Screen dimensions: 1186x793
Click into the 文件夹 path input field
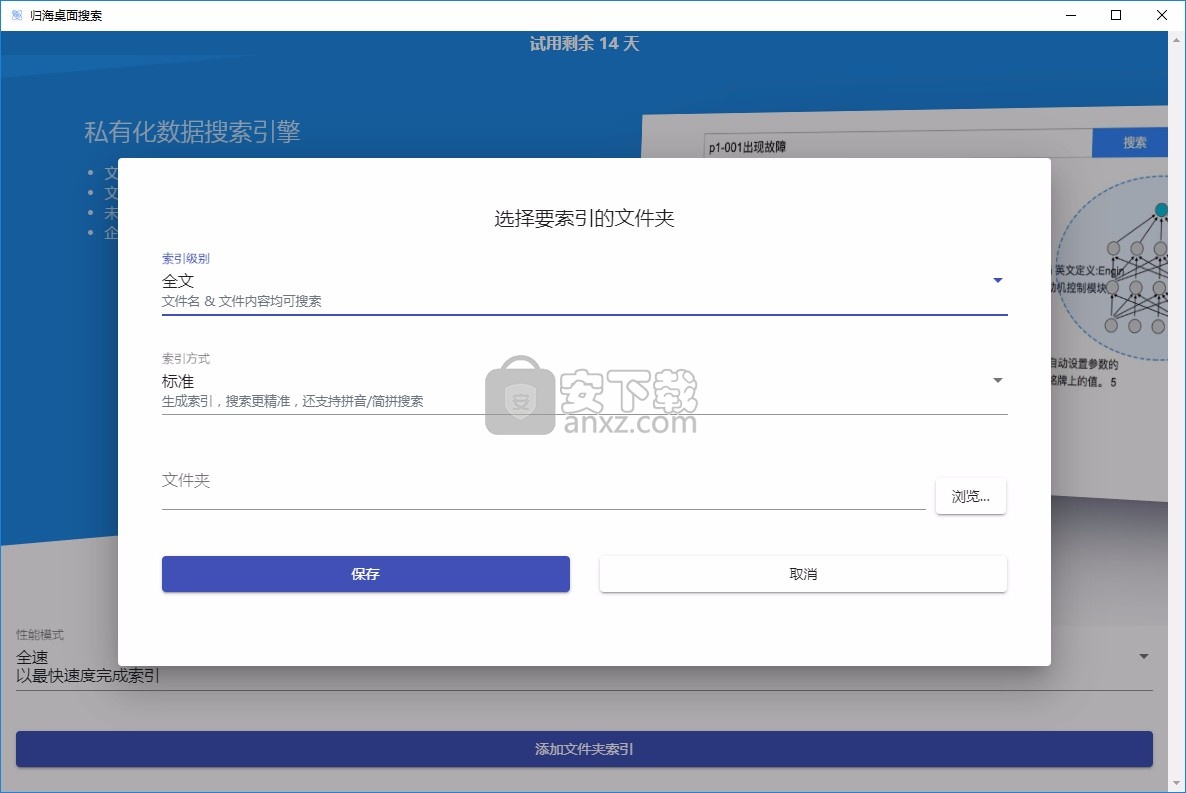tap(543, 490)
